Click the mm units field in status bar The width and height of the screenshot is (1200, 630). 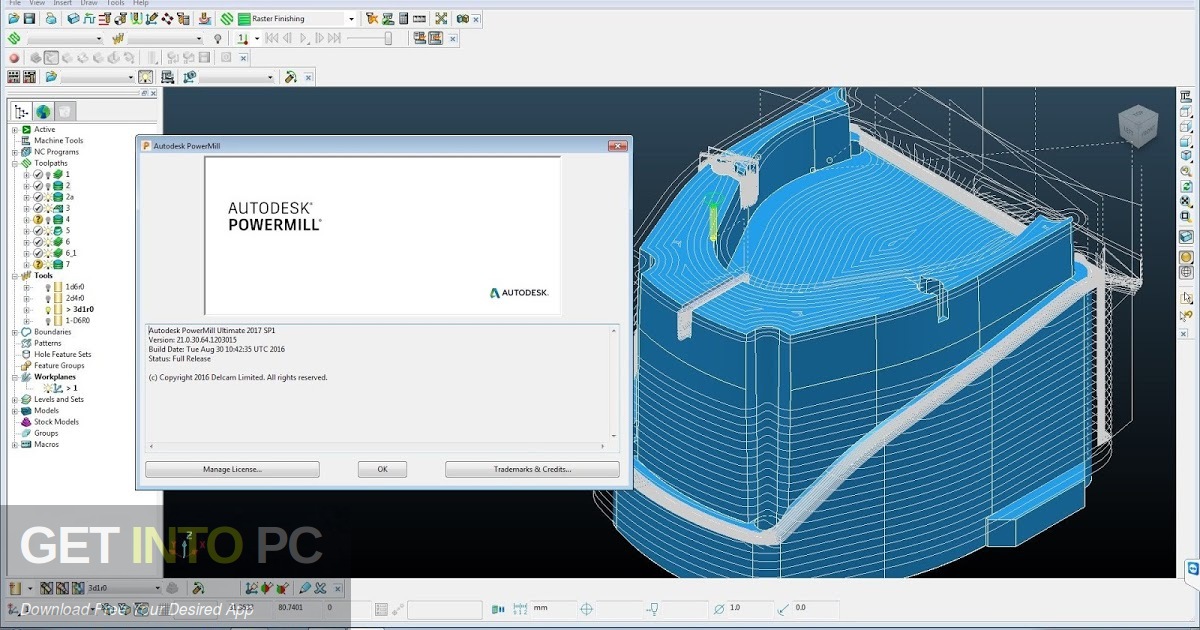click(x=554, y=608)
